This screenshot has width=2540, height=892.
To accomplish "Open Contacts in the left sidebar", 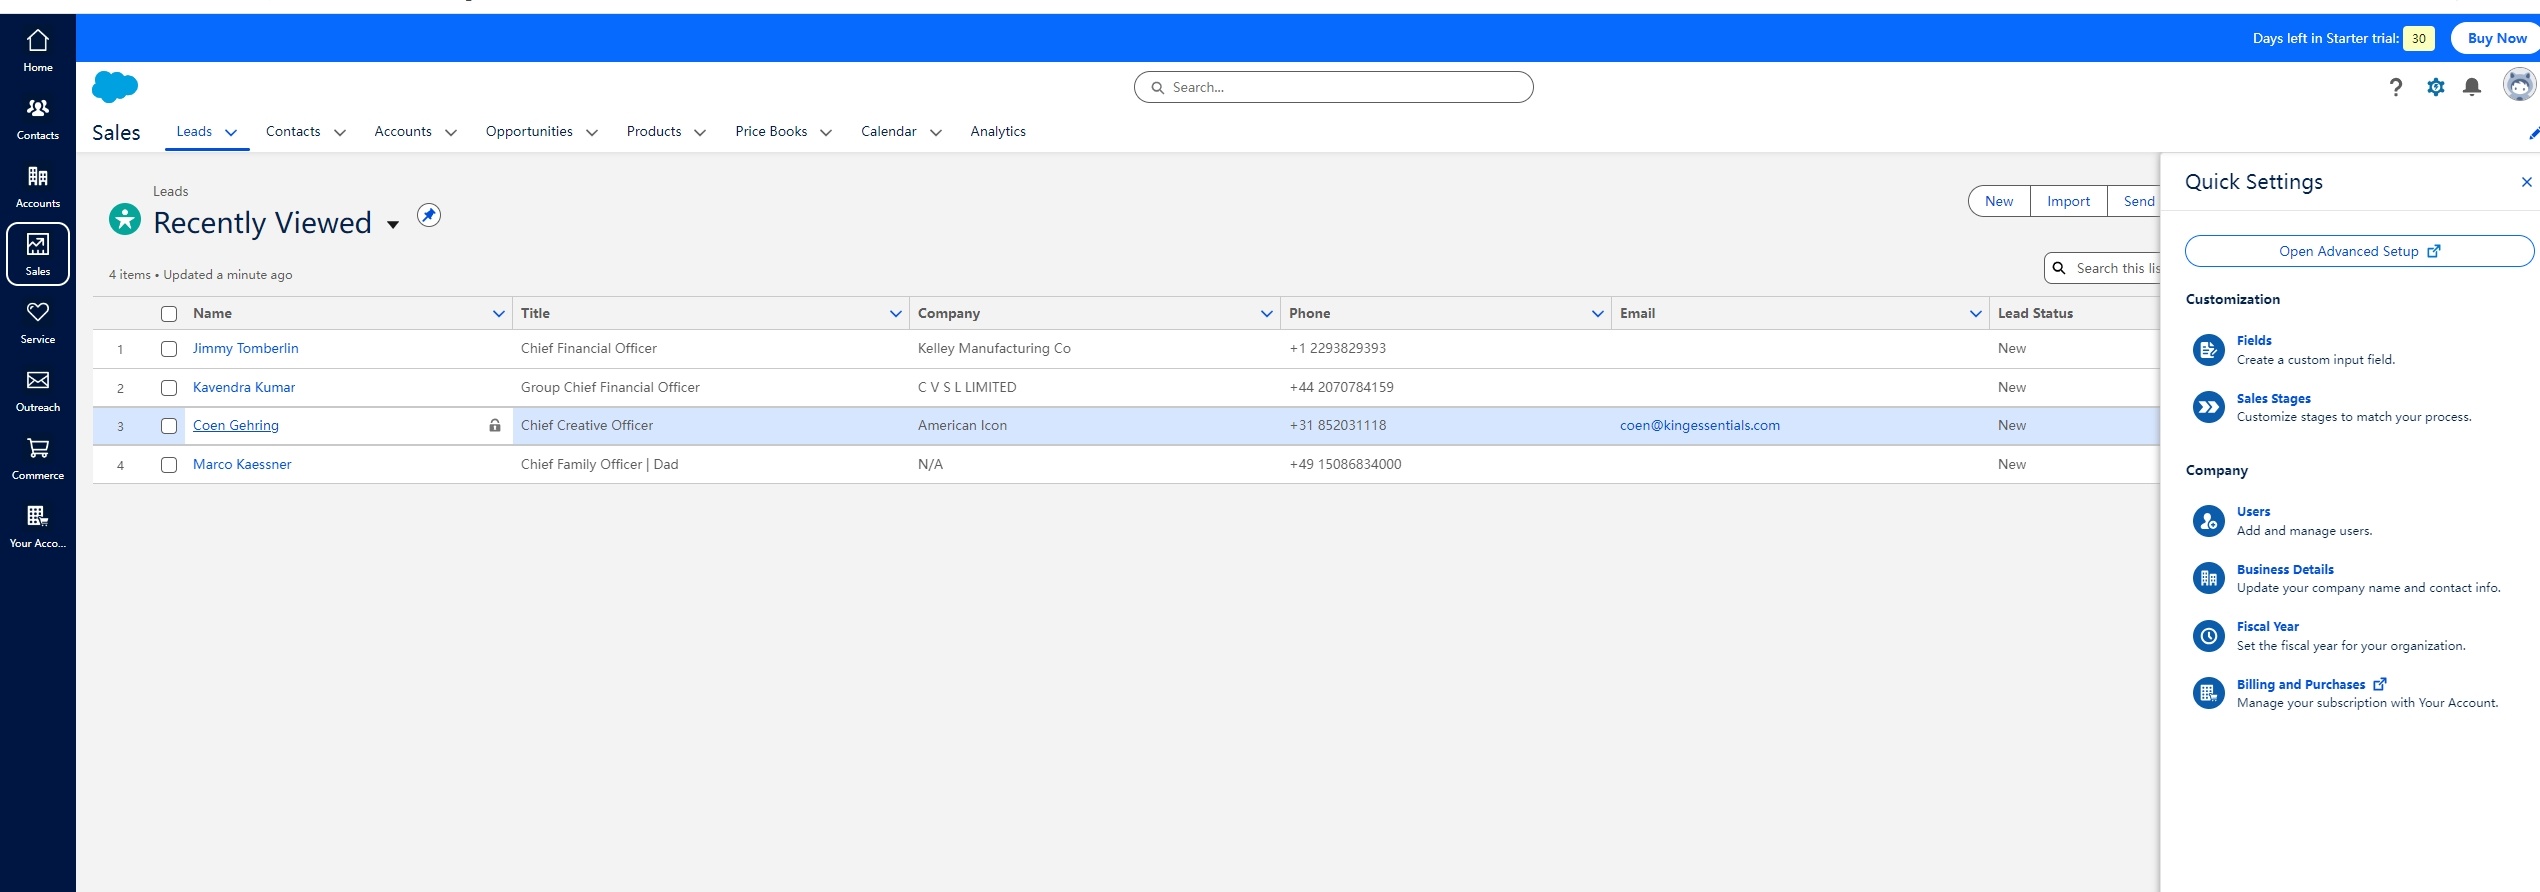I will [38, 118].
